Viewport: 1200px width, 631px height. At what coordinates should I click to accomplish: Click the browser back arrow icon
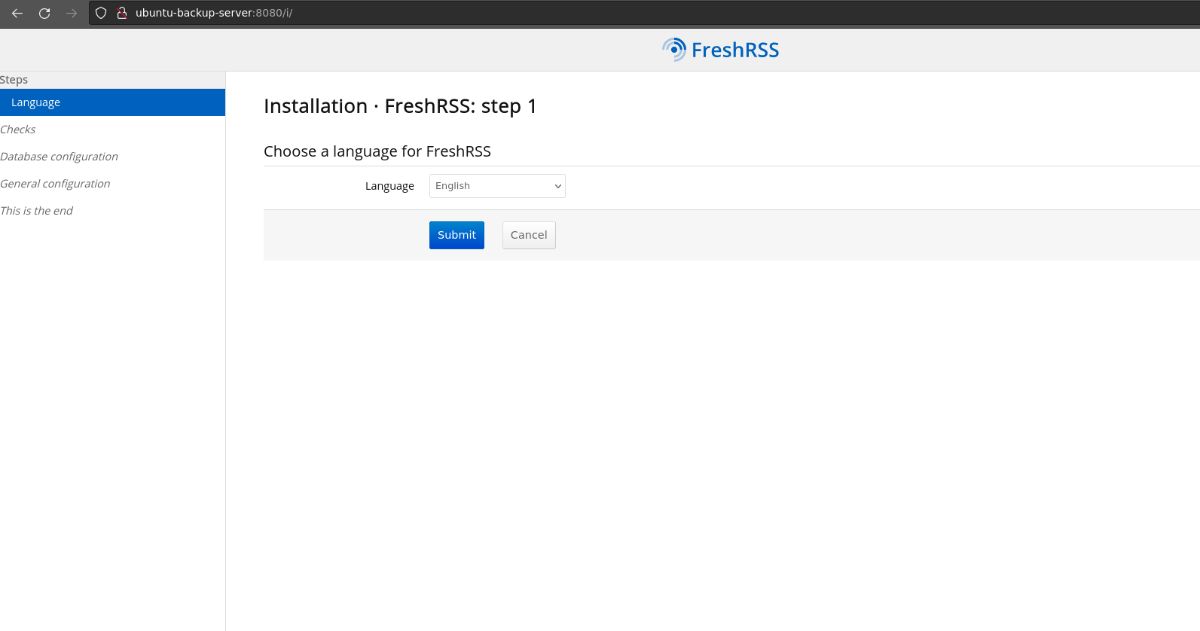(x=14, y=14)
